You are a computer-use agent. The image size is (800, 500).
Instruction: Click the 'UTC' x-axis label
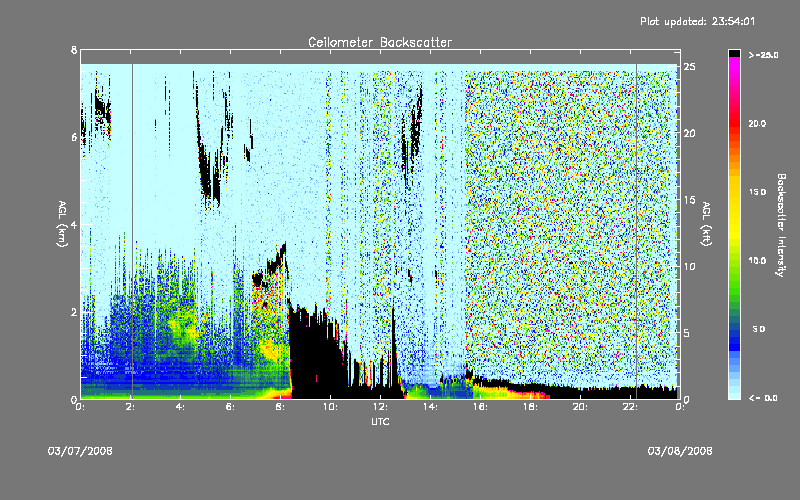[x=380, y=421]
